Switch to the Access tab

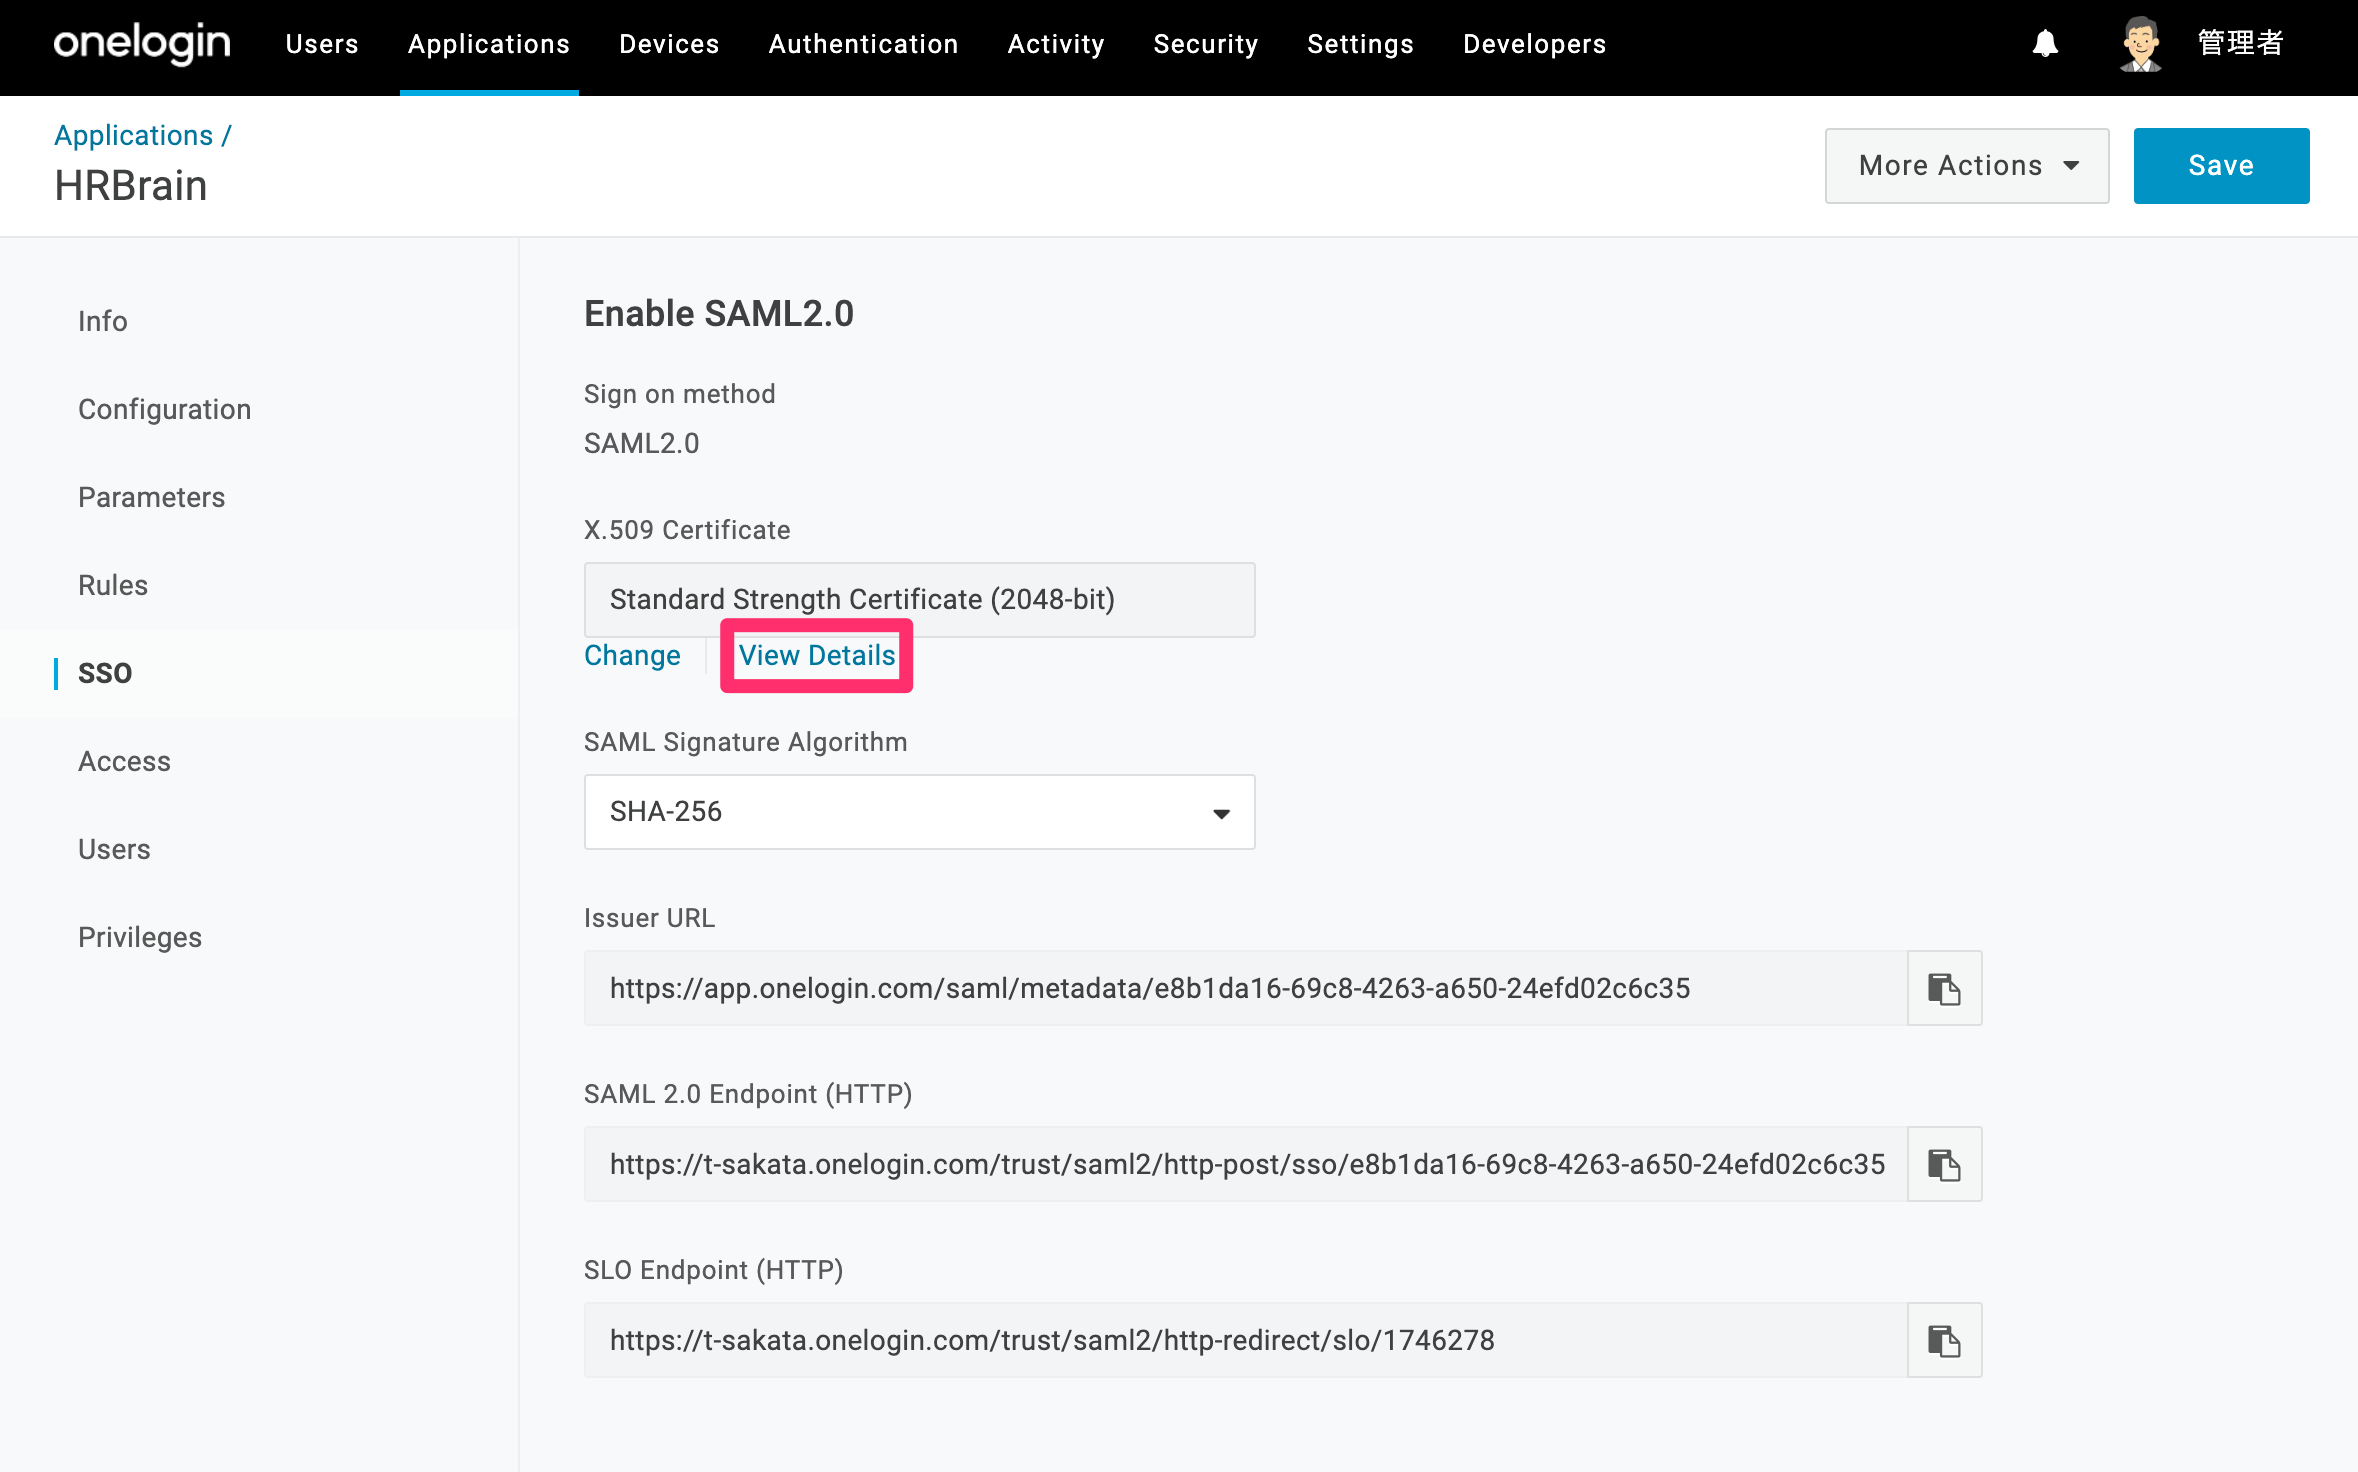click(x=124, y=761)
